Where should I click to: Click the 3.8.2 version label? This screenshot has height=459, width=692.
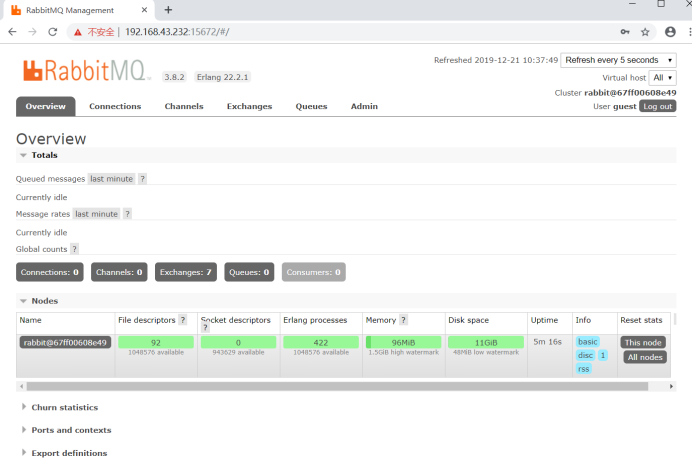coord(174,77)
